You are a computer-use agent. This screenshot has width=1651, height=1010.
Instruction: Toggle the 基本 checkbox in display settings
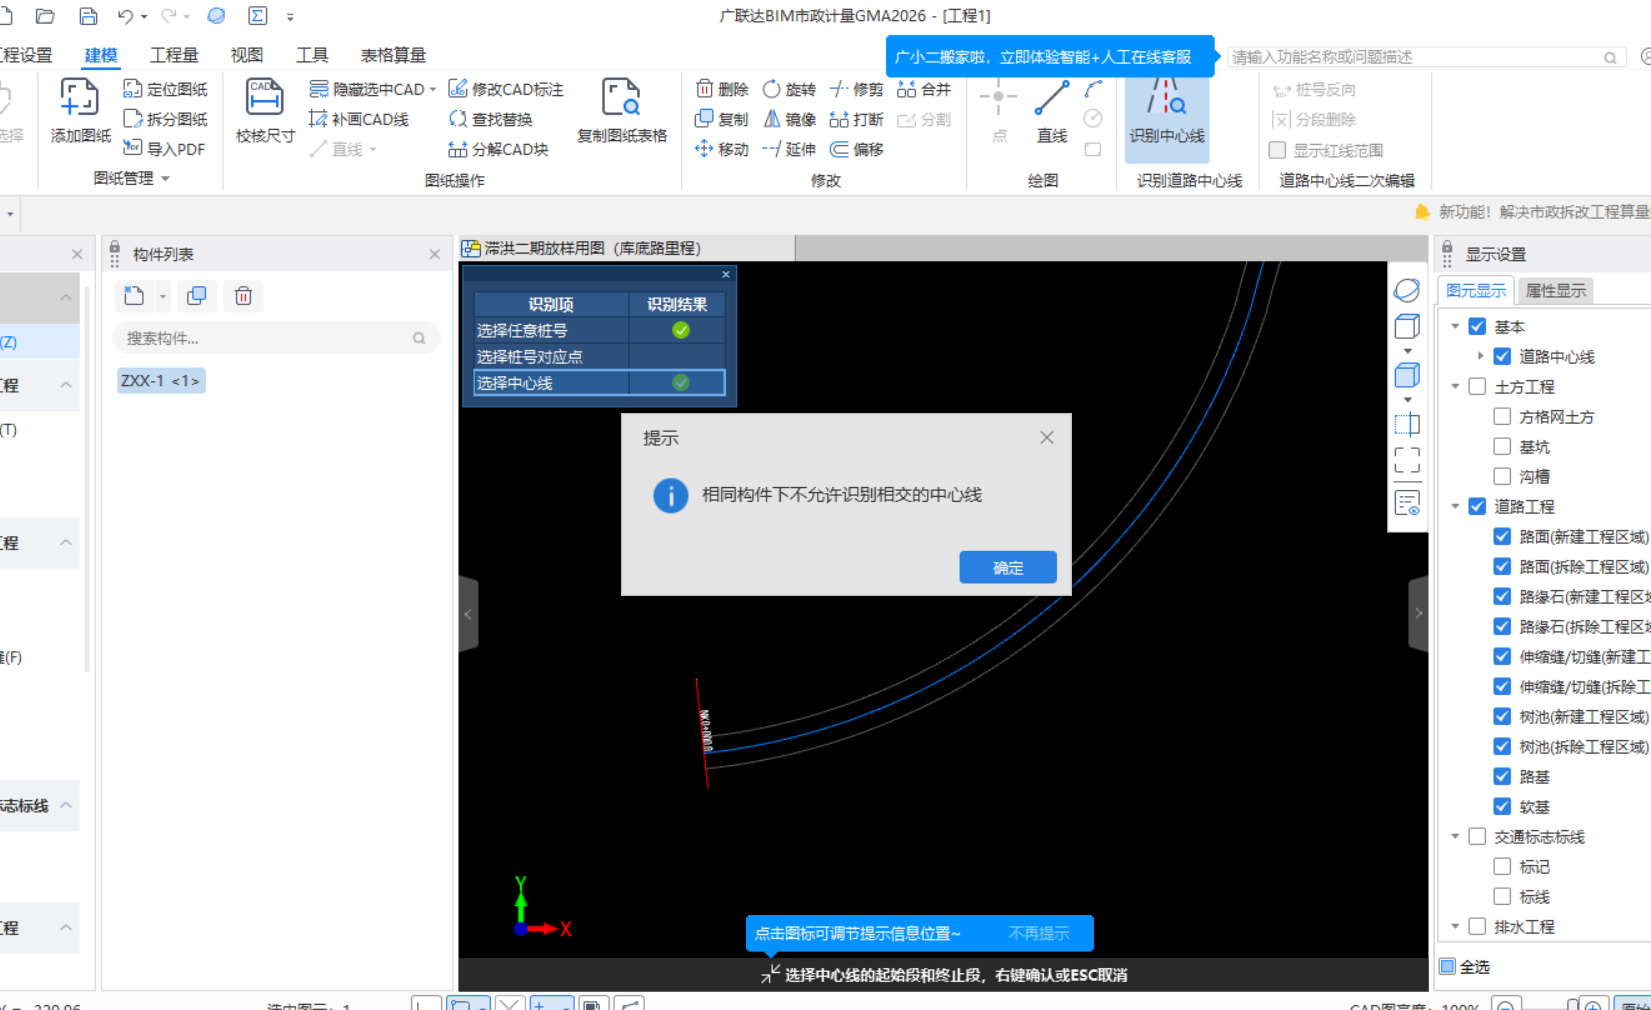coord(1477,327)
